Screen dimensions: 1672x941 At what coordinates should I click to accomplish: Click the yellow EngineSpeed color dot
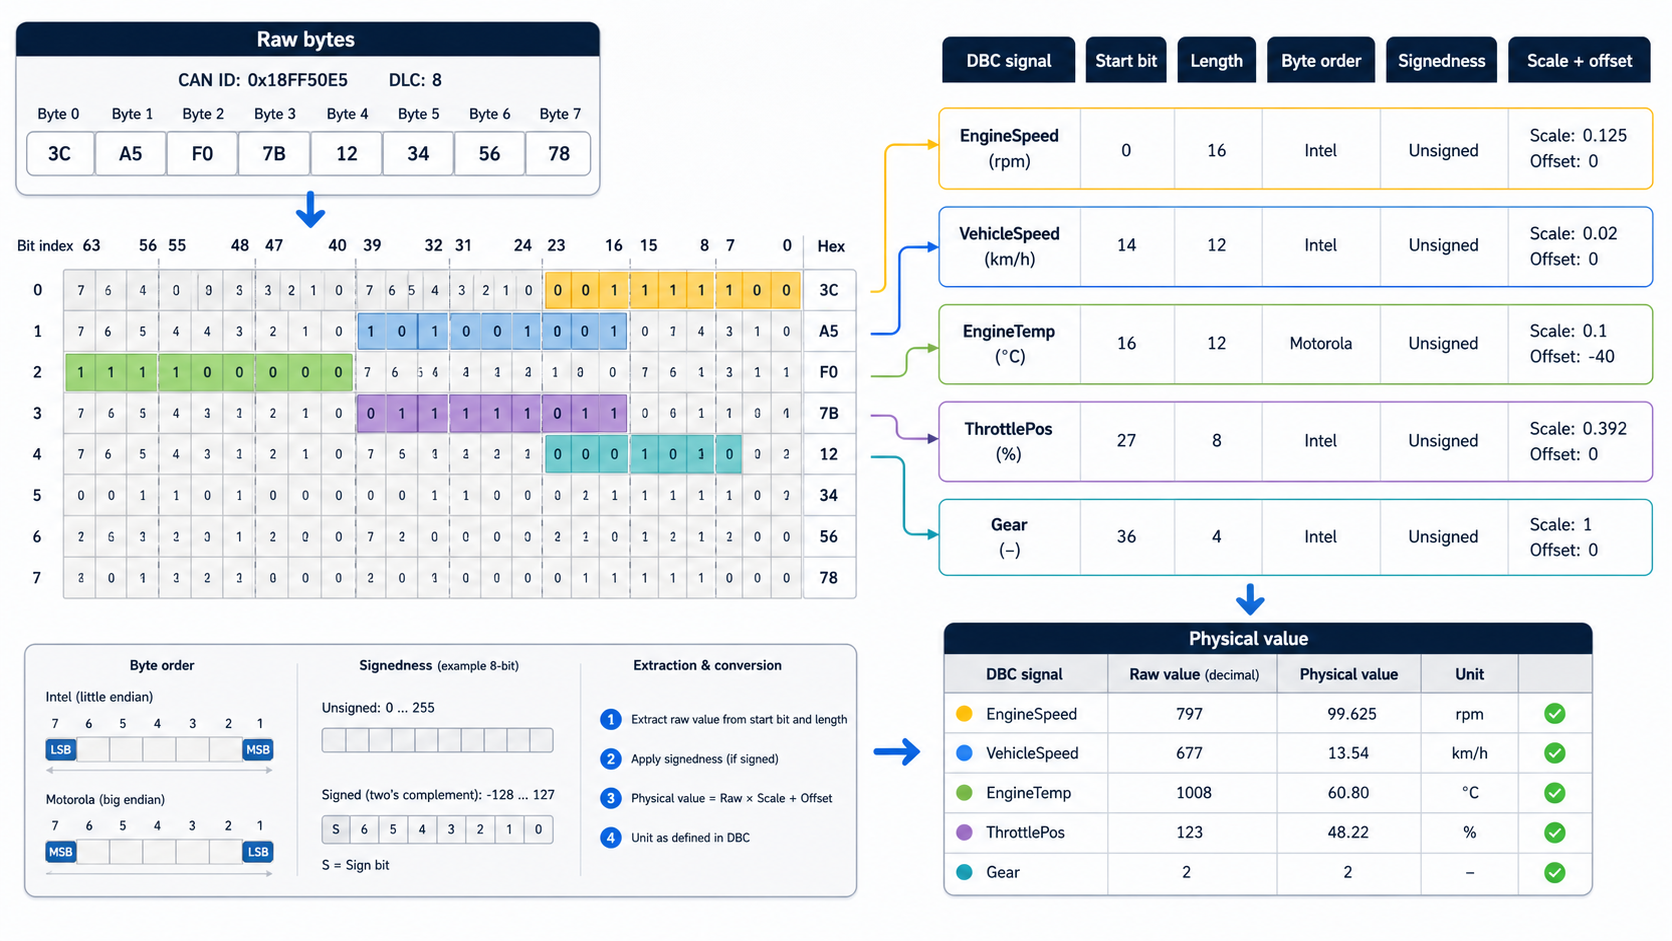pos(964,714)
